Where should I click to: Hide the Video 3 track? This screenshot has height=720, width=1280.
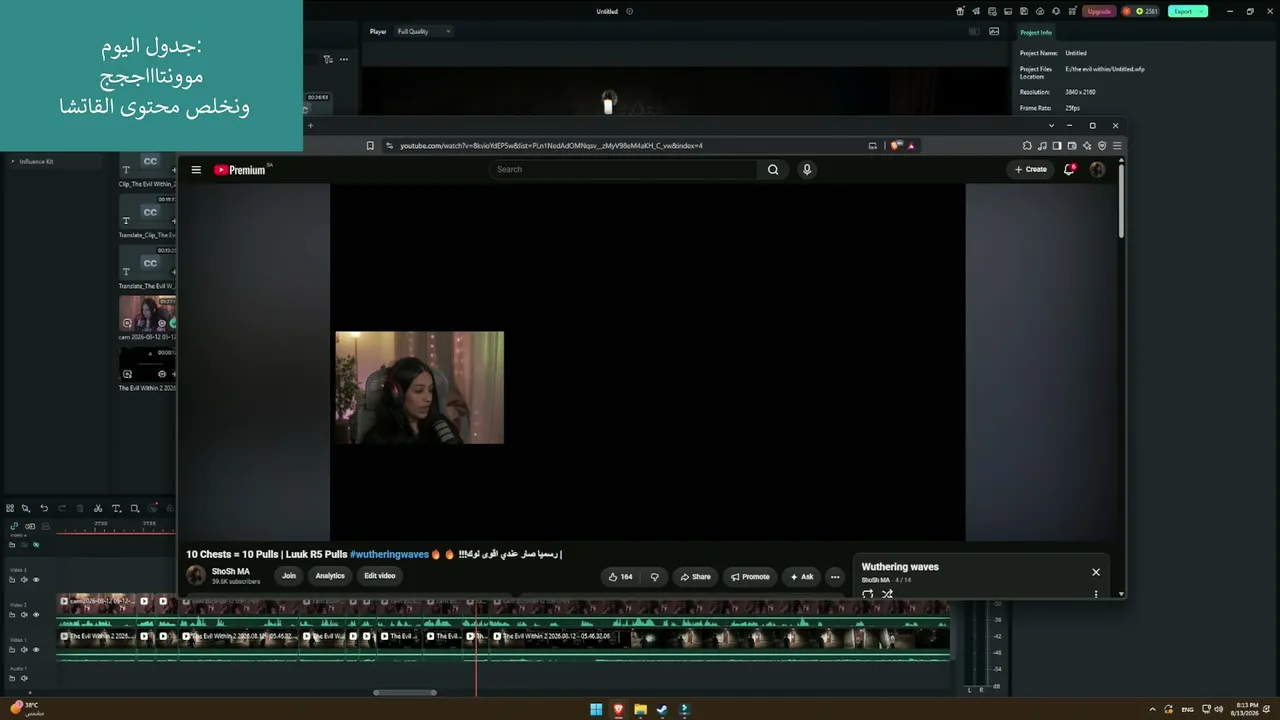tap(36, 580)
